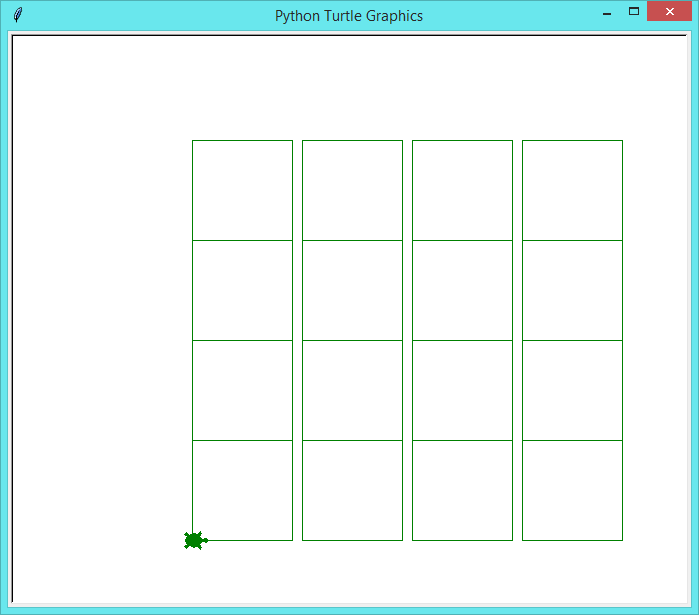Image resolution: width=699 pixels, height=615 pixels.
Task: Click the bottom square in the third column
Action: point(462,490)
